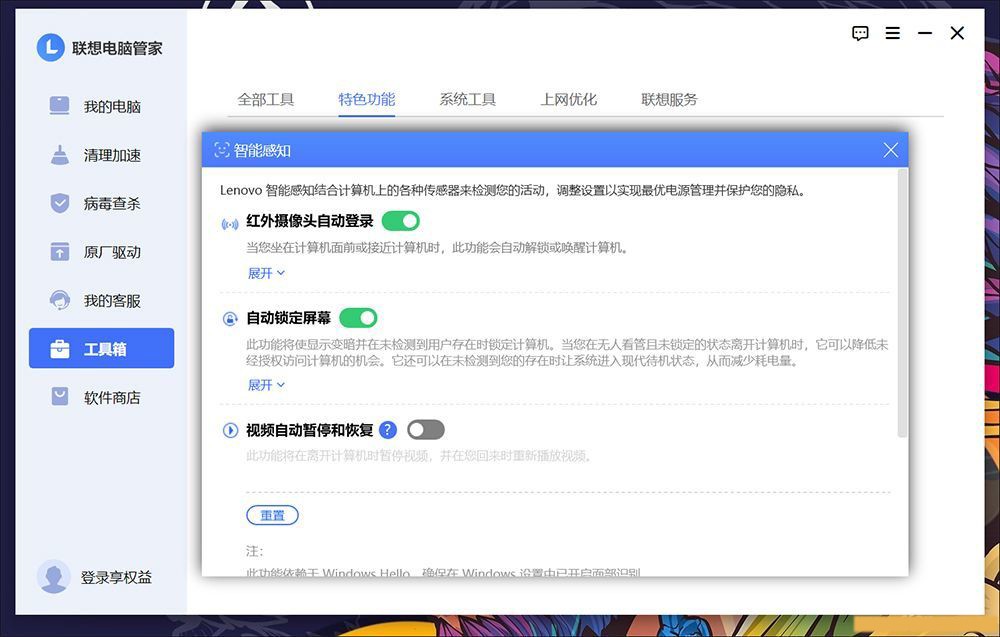Open the feedback chat bubble icon
The image size is (1000, 637).
pyautogui.click(x=860, y=33)
